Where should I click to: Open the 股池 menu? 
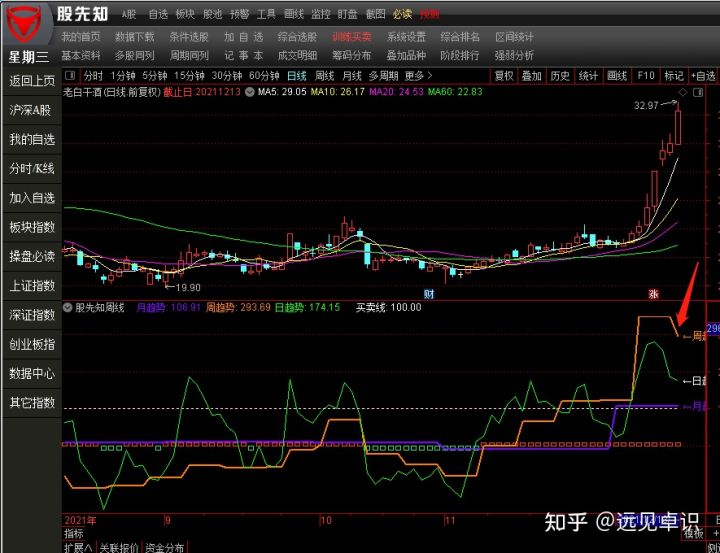pyautogui.click(x=212, y=14)
